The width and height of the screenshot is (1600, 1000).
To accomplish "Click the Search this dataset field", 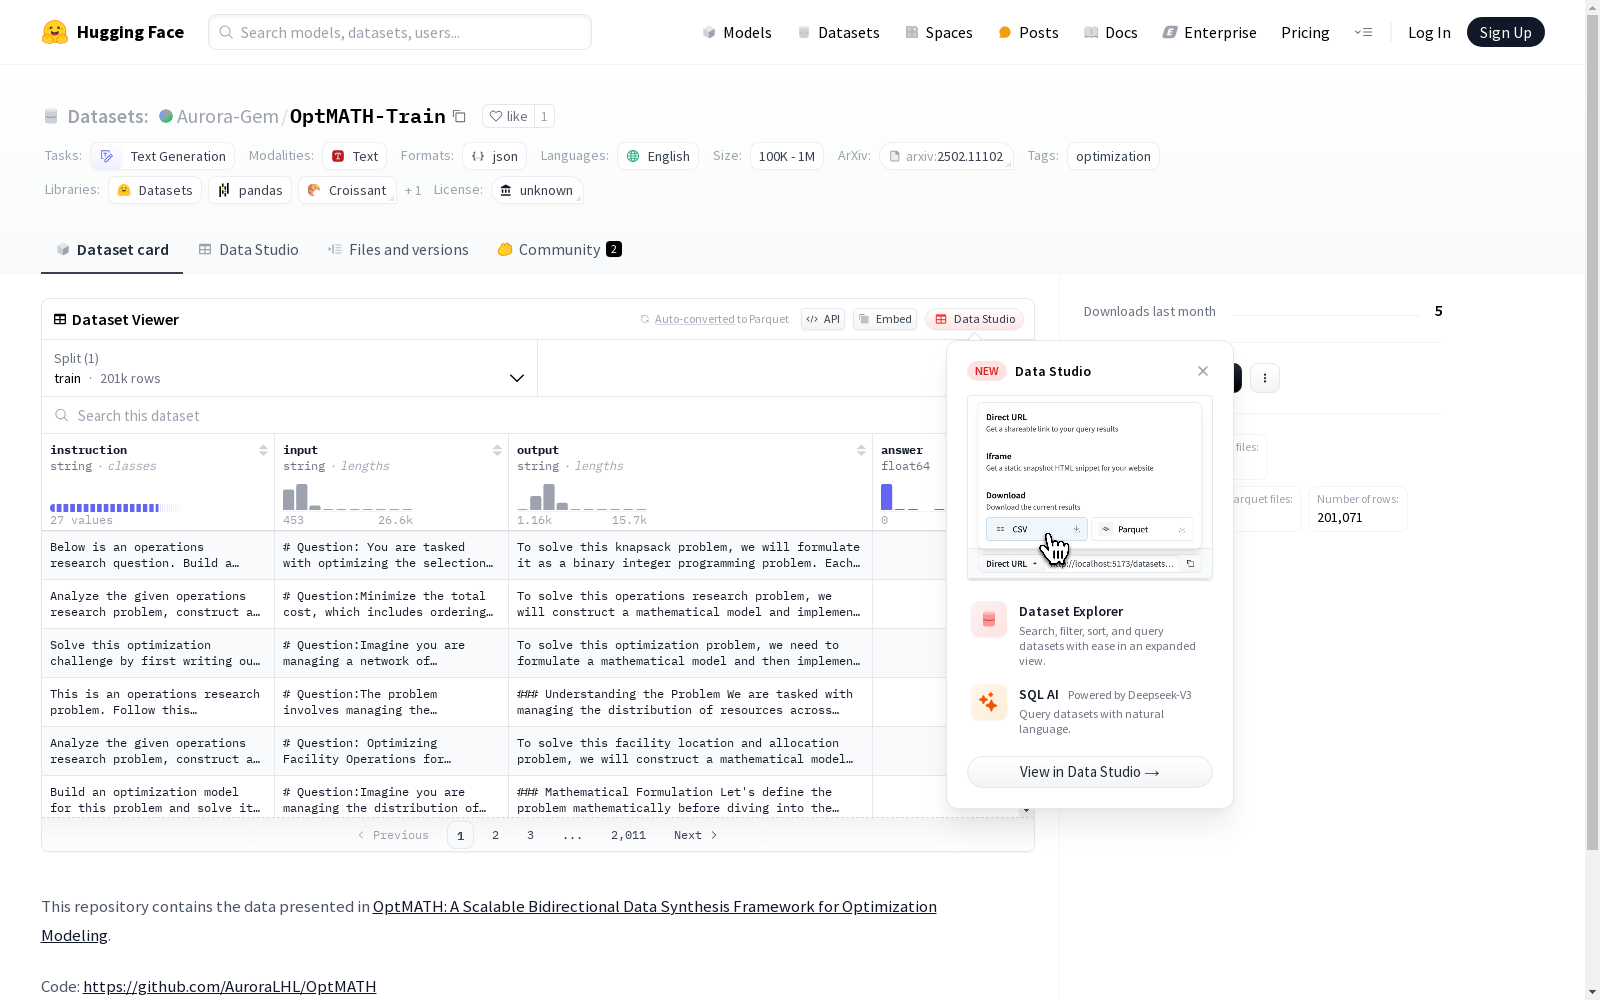I will point(495,415).
